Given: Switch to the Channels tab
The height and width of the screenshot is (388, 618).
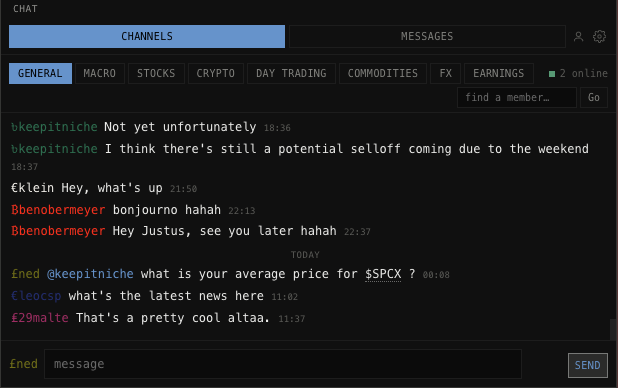Looking at the screenshot, I should (x=147, y=36).
